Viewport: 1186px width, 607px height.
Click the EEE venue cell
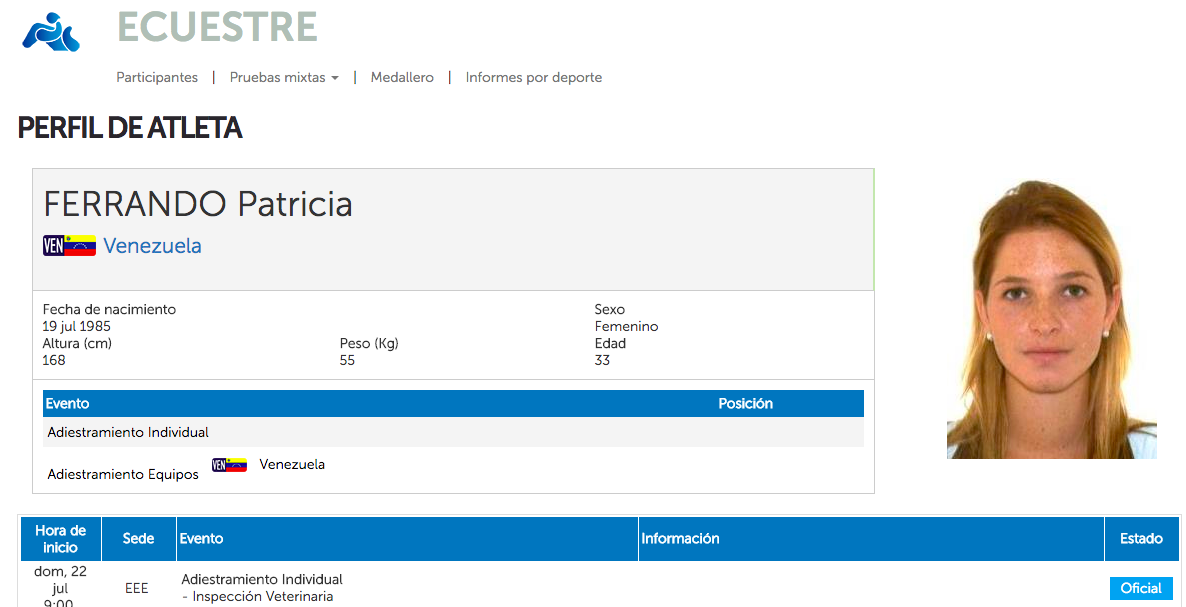click(x=137, y=588)
